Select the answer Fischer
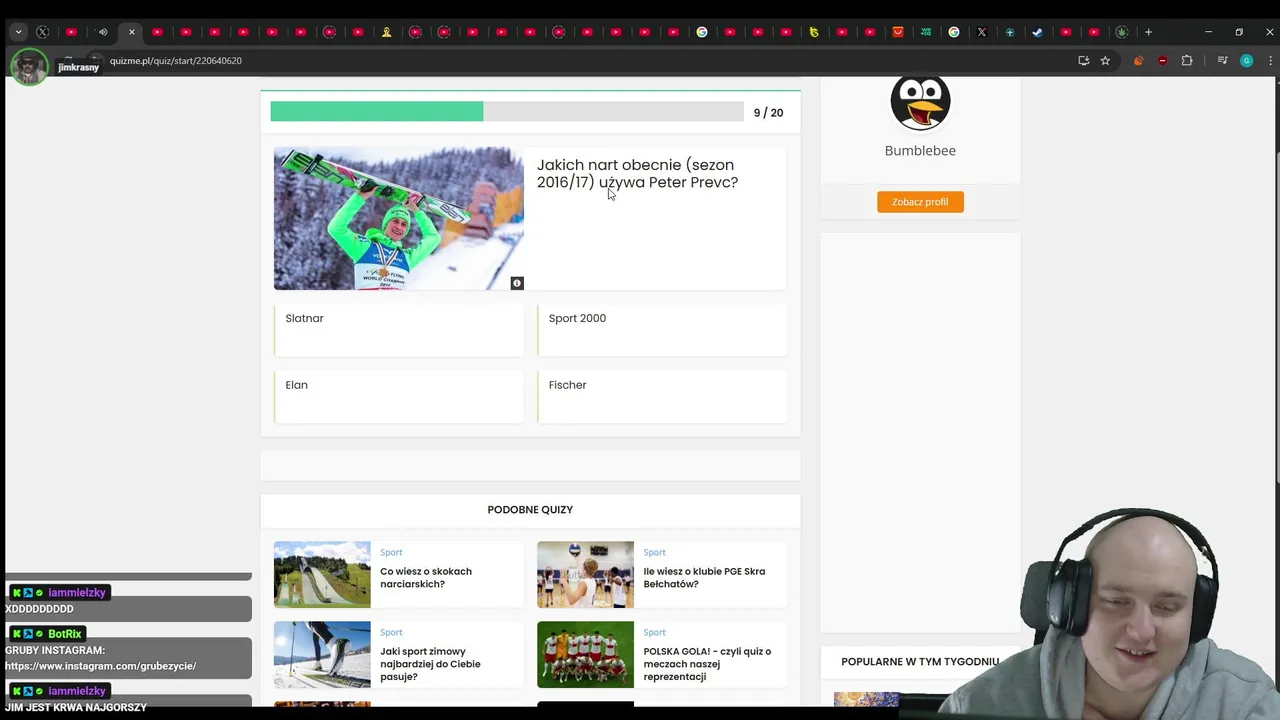1280x720 pixels. coord(662,396)
